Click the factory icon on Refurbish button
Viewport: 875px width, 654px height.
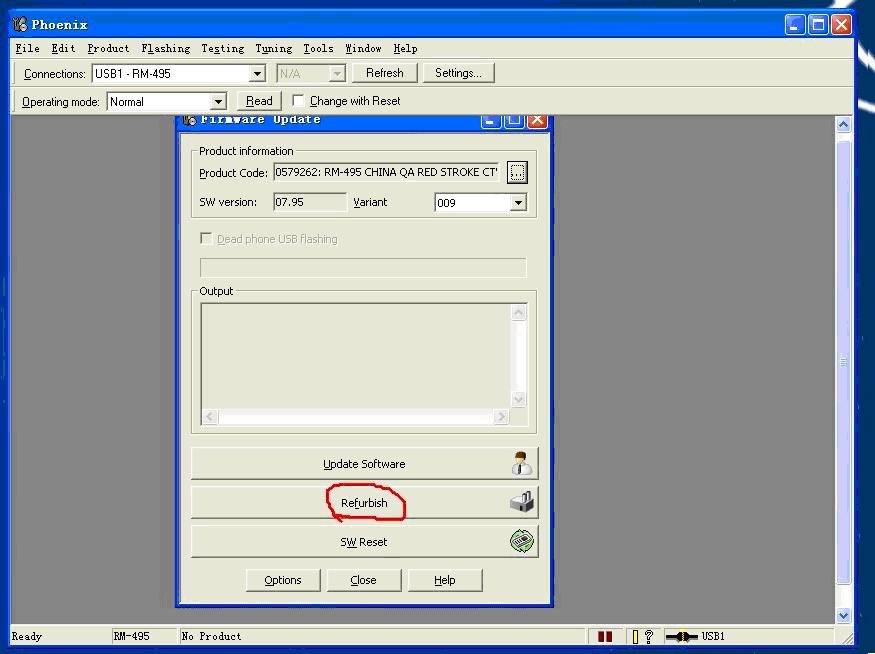pos(521,503)
